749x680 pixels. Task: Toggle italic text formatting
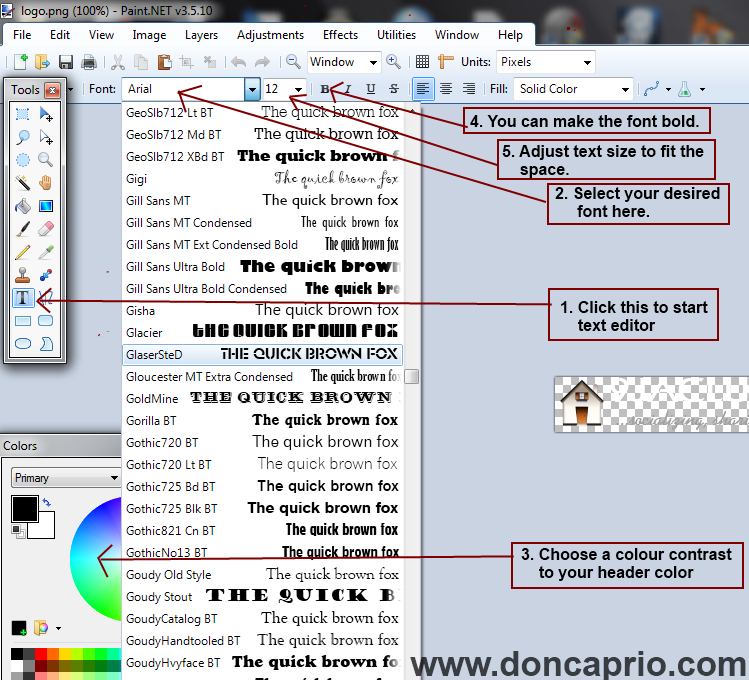pyautogui.click(x=347, y=89)
